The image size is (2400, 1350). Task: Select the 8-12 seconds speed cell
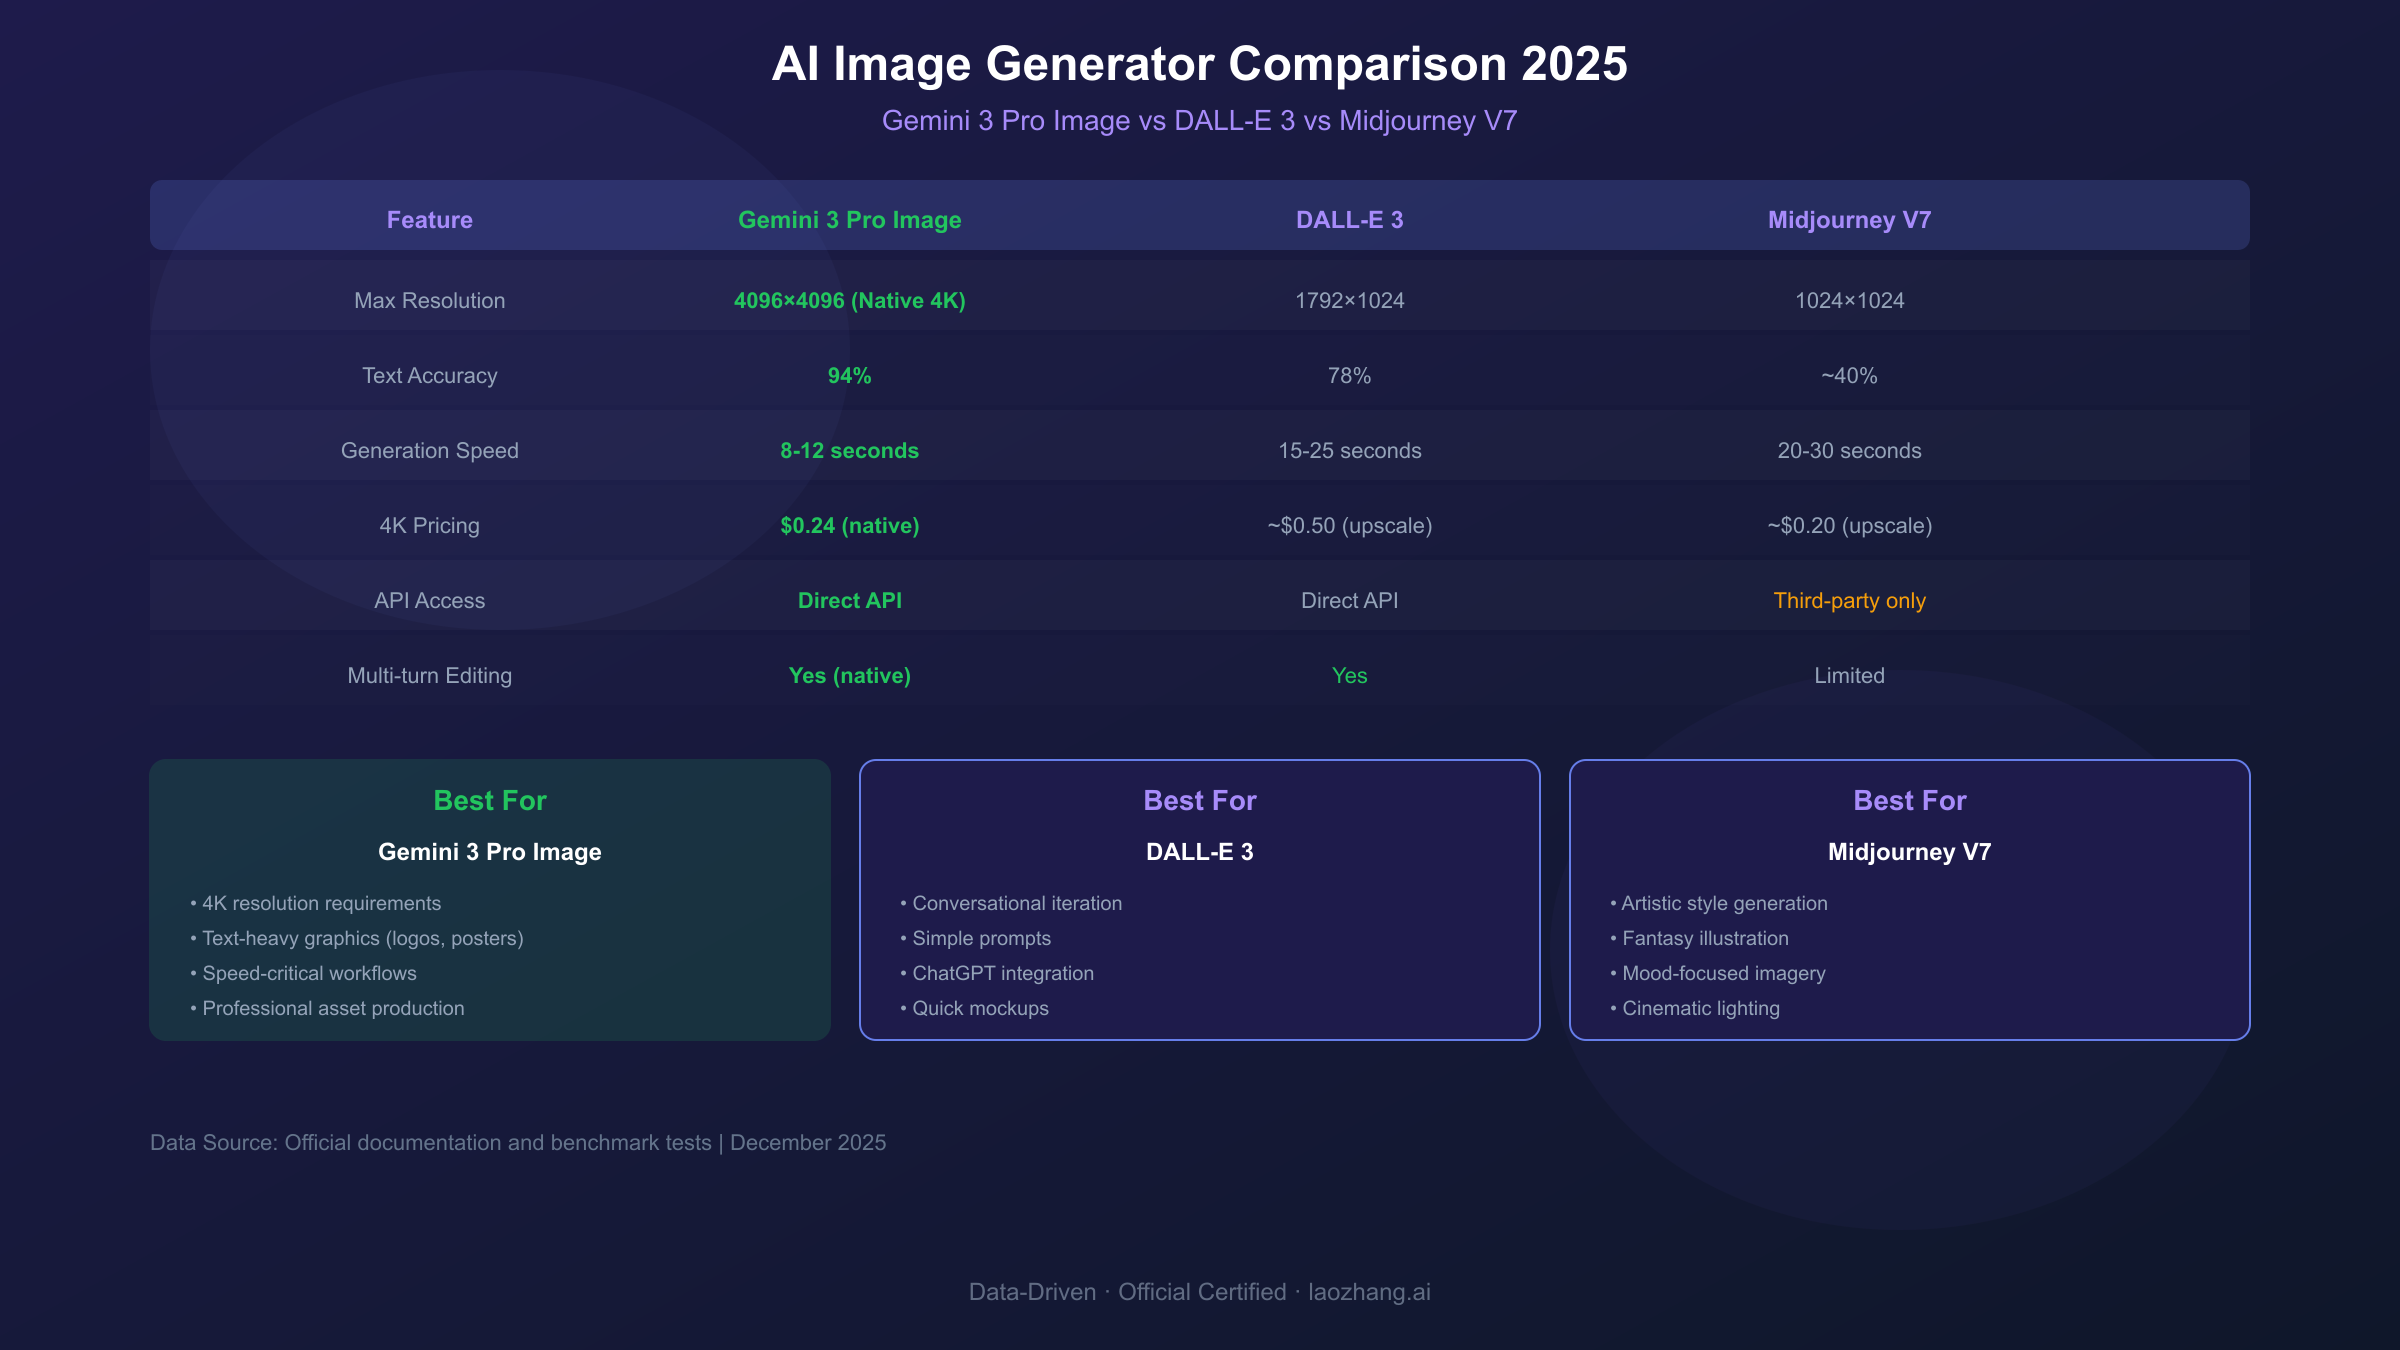pyautogui.click(x=849, y=451)
